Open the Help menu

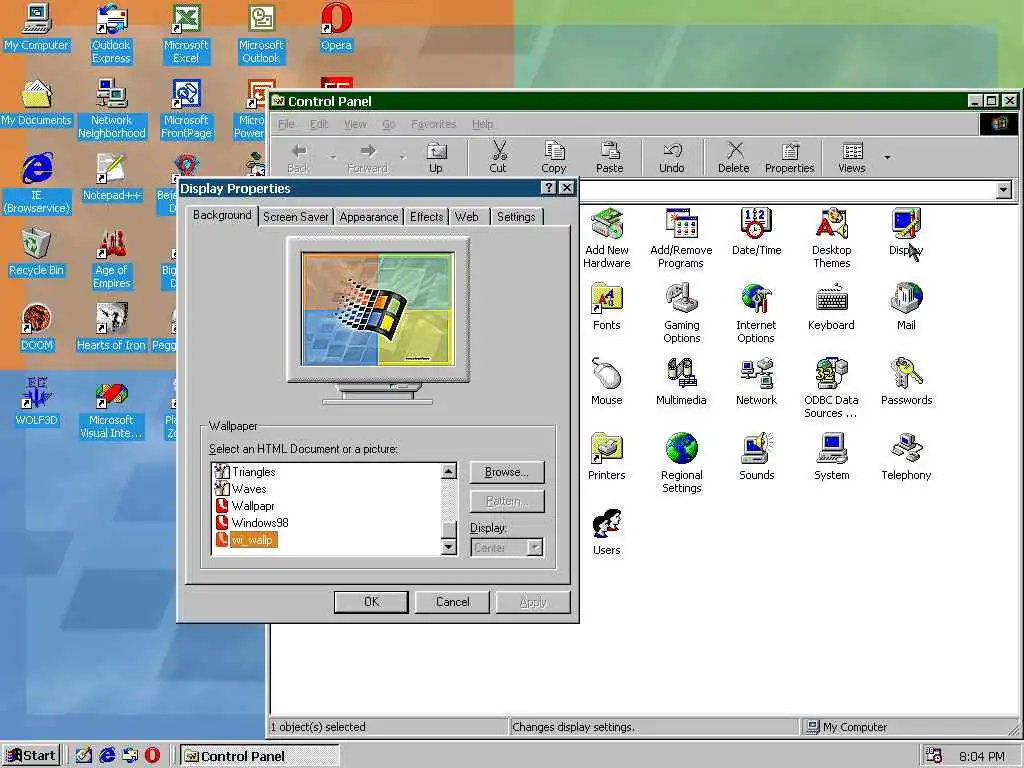pos(483,124)
